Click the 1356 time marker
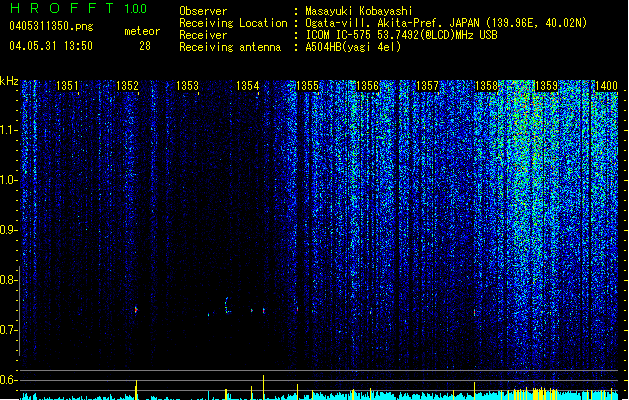 tap(367, 86)
